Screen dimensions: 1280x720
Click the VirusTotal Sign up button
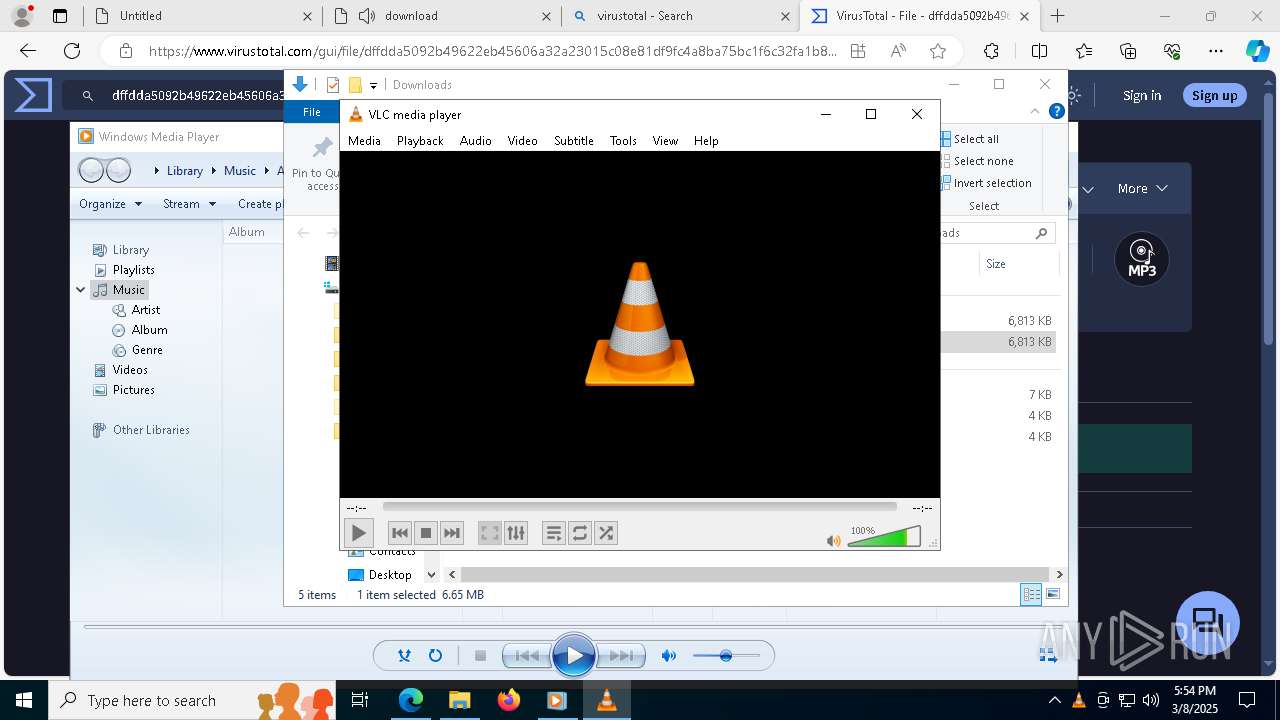click(1215, 95)
